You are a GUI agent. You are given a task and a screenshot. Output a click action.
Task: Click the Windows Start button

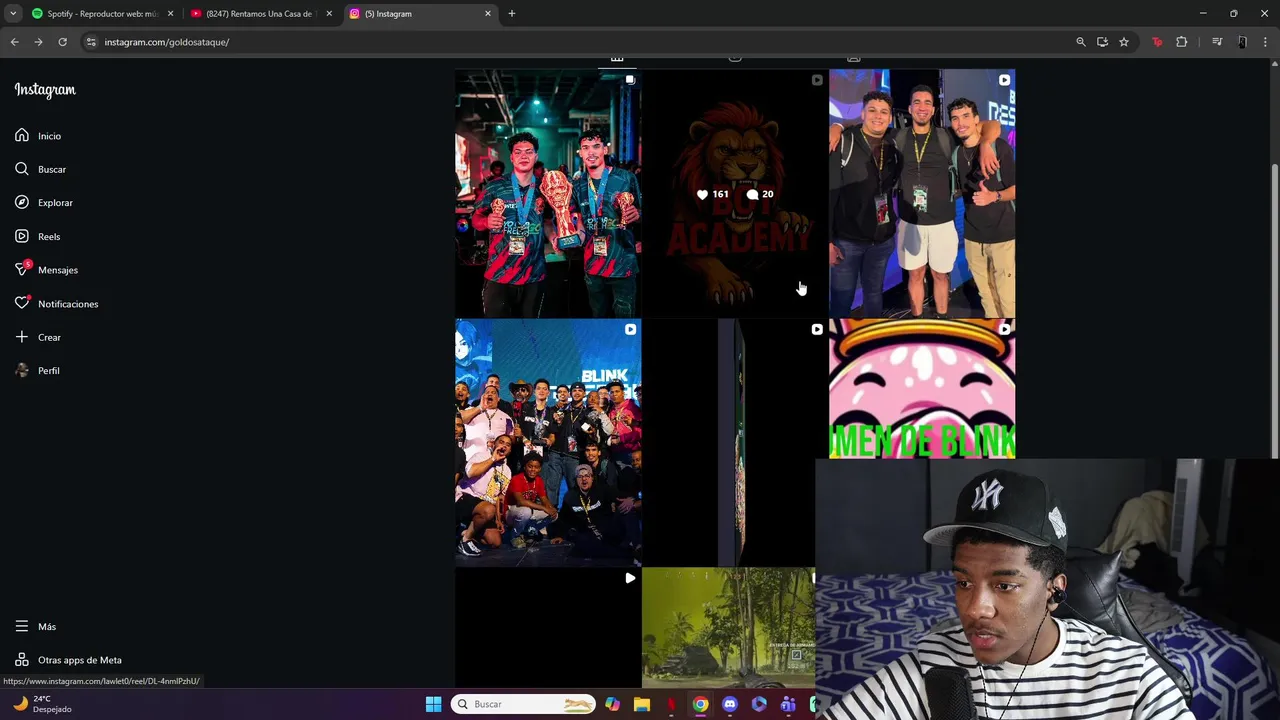[434, 704]
